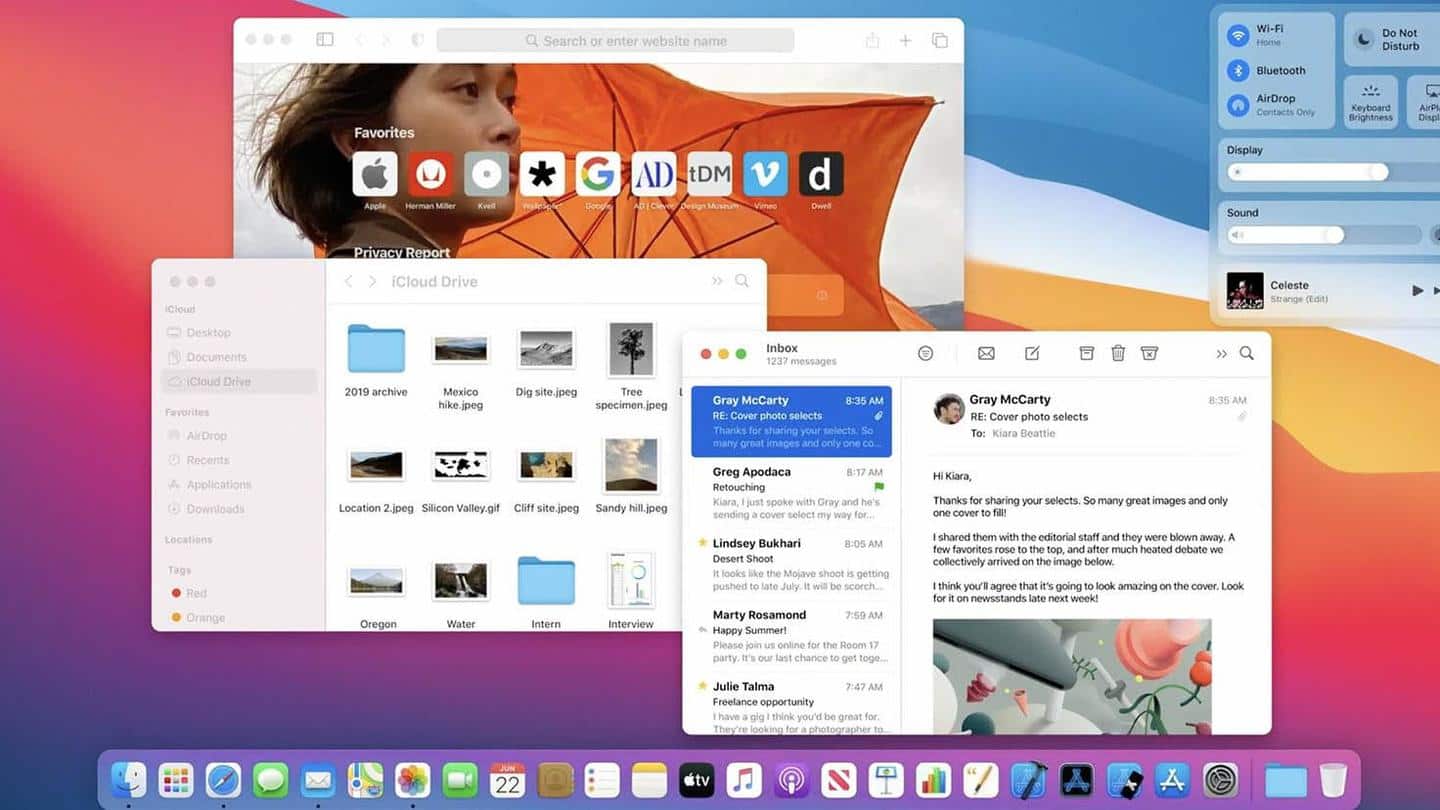The height and width of the screenshot is (810, 1440).
Task: Select the Gray McCarty message in list
Action: tap(791, 421)
